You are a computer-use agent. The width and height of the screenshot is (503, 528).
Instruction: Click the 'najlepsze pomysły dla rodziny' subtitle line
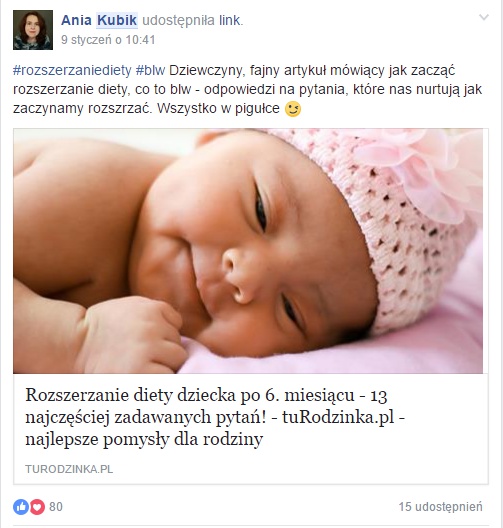tap(144, 439)
